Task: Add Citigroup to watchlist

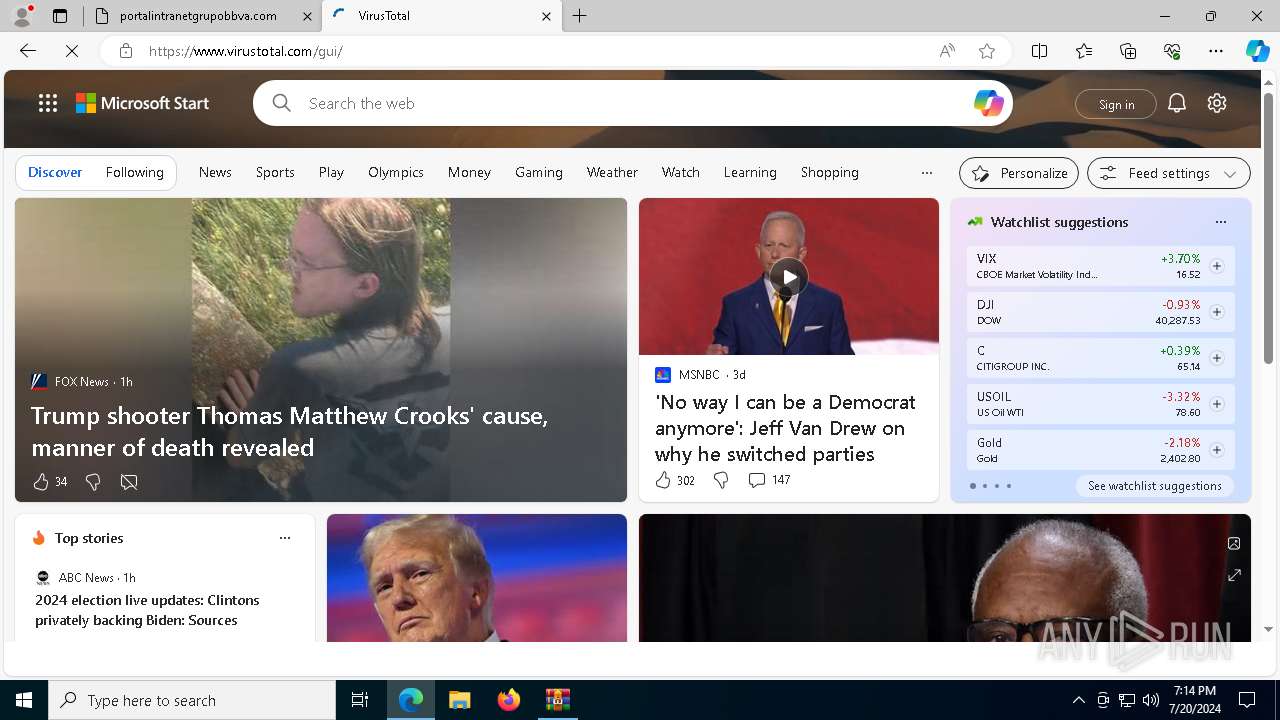Action: pyautogui.click(x=1217, y=358)
